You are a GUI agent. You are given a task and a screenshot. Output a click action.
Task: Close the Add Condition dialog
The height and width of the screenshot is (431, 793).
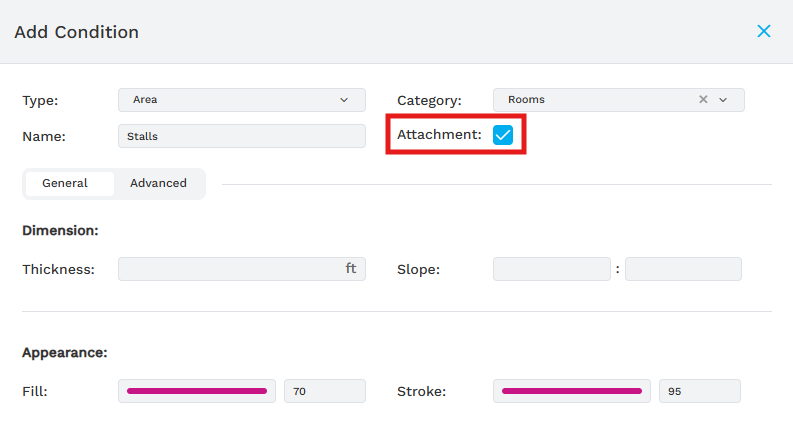tap(764, 31)
